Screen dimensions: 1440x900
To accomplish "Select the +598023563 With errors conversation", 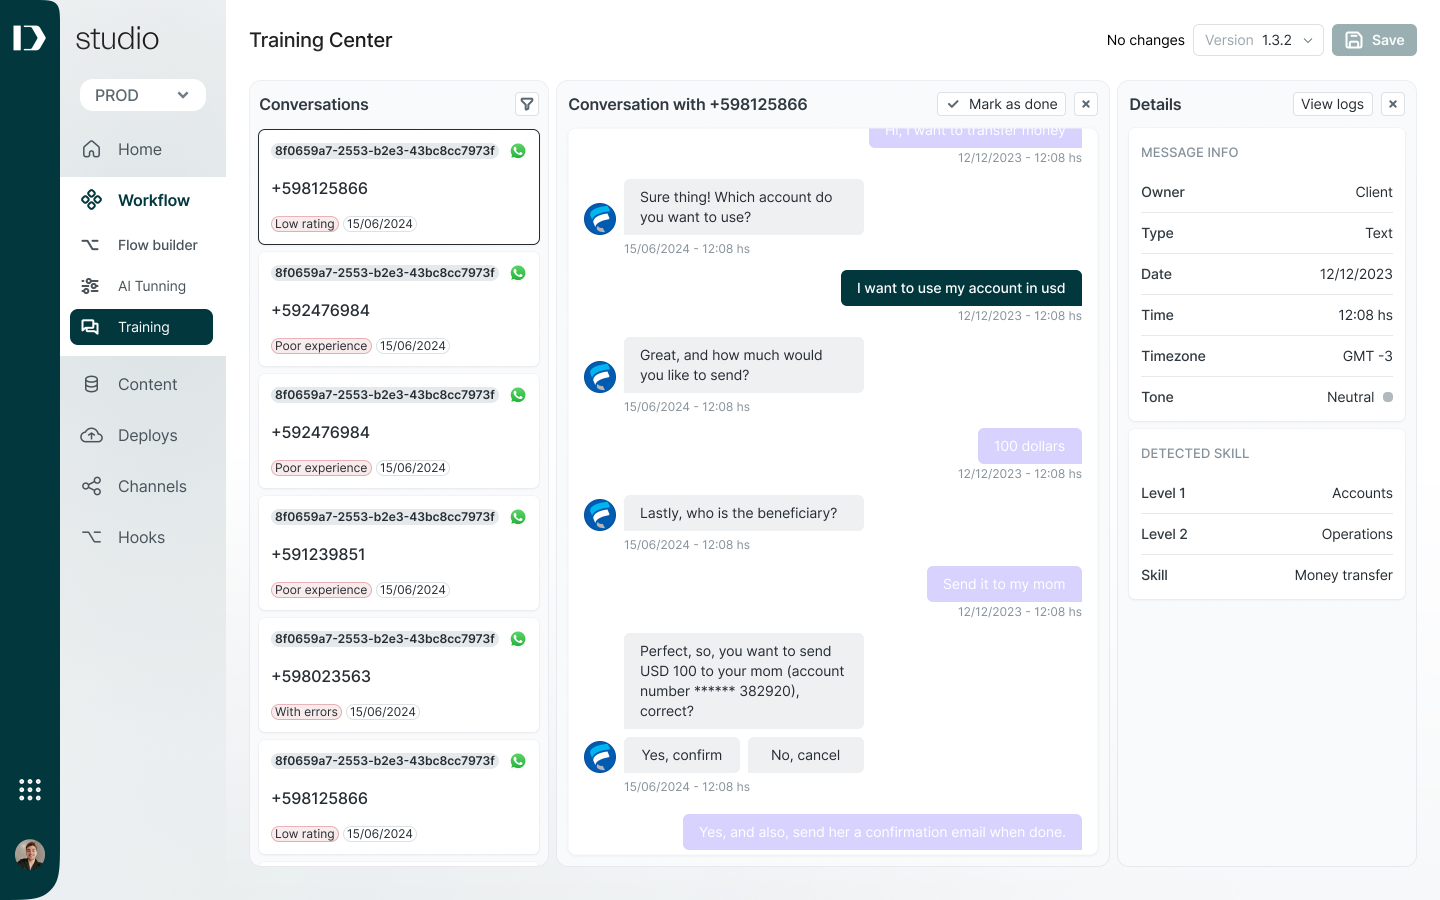I will (x=399, y=675).
